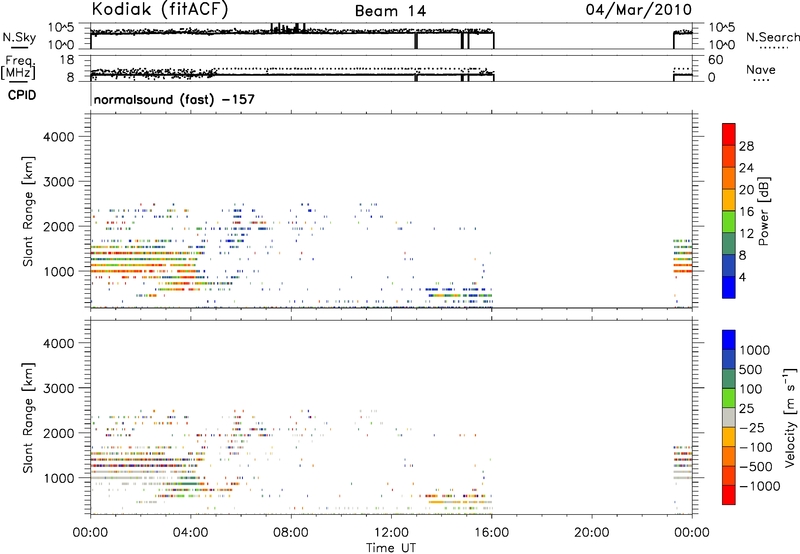Click the "Kodiak (fitACF)" plot title
Viewport: 800px width, 554px height.
coord(160,10)
